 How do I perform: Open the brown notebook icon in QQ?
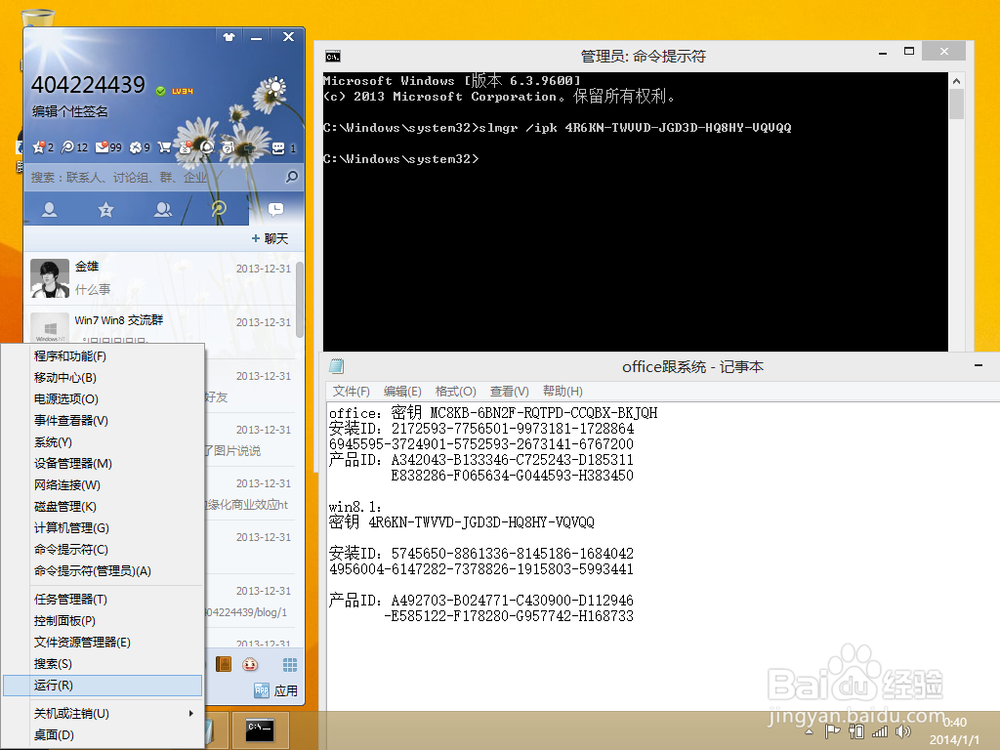(x=223, y=665)
